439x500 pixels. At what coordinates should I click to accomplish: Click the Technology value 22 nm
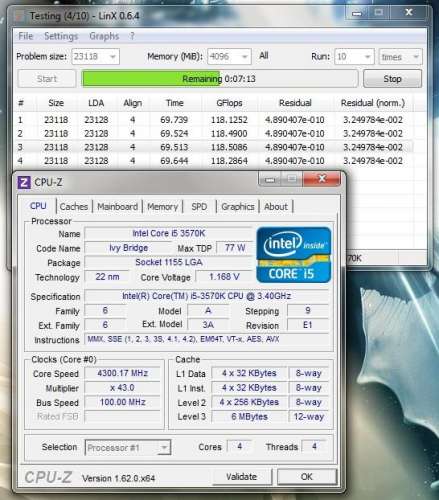(x=107, y=277)
